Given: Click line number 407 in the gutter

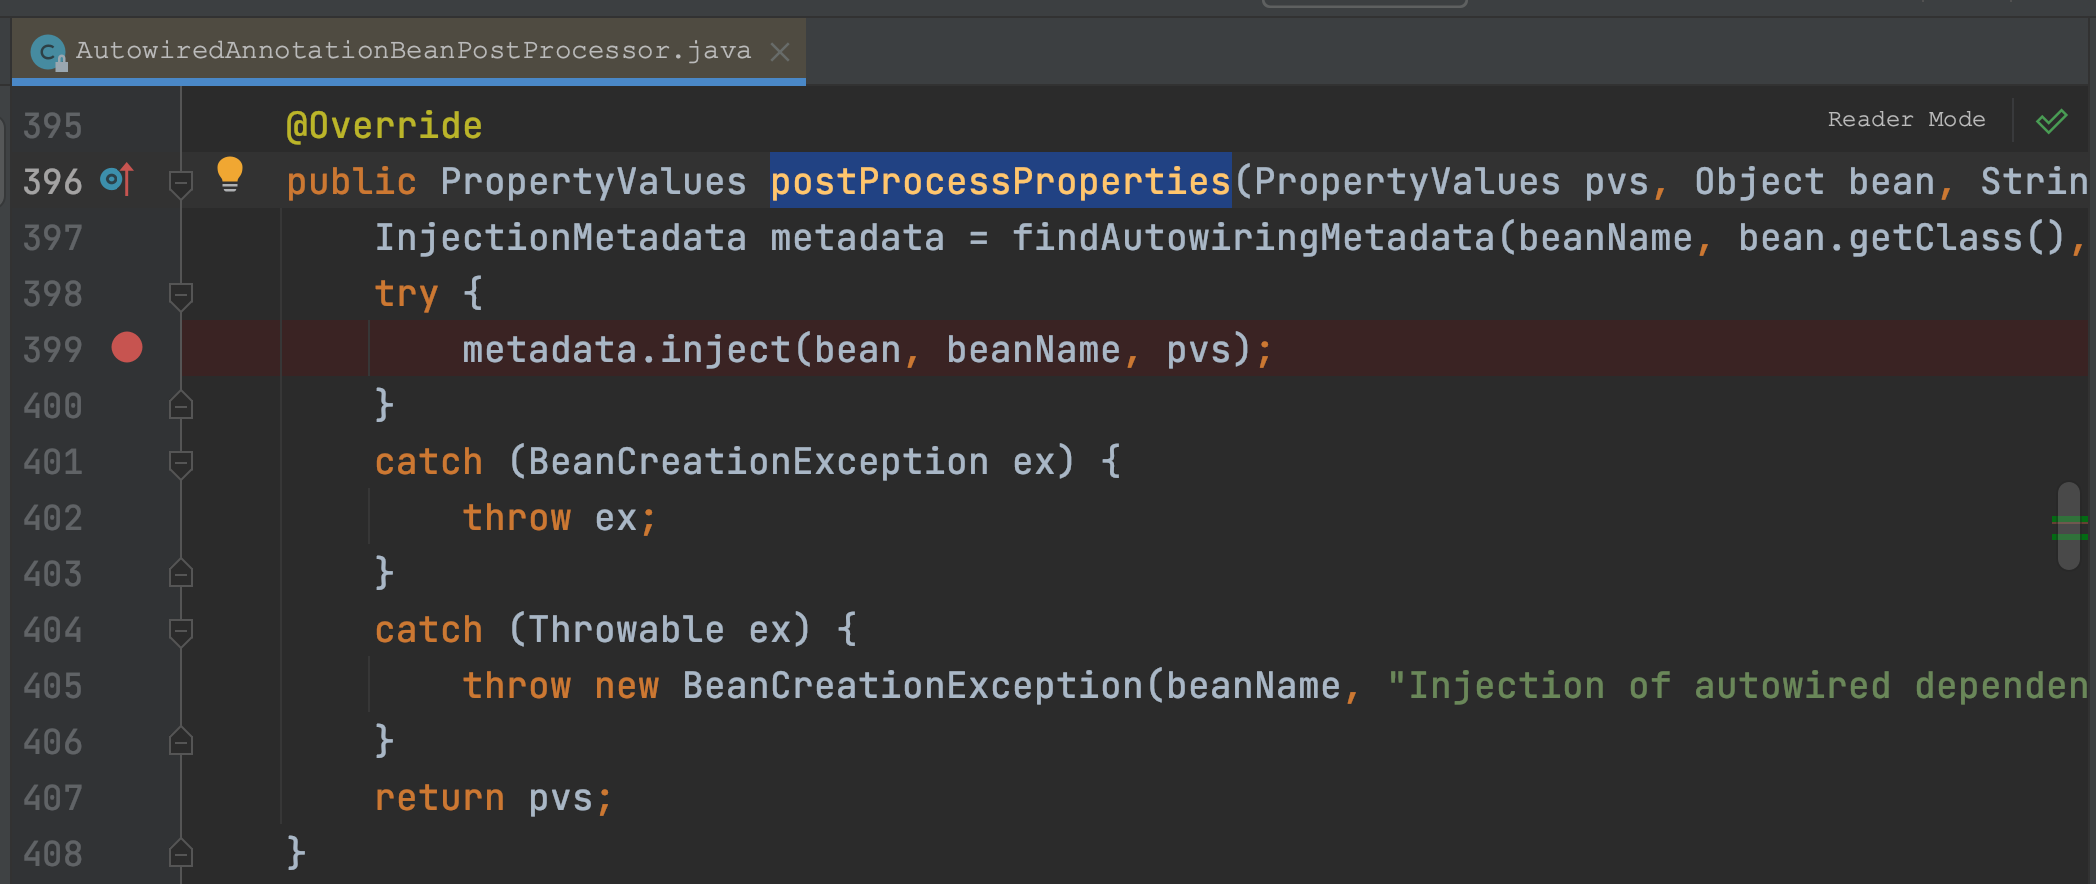Looking at the screenshot, I should click(x=53, y=798).
